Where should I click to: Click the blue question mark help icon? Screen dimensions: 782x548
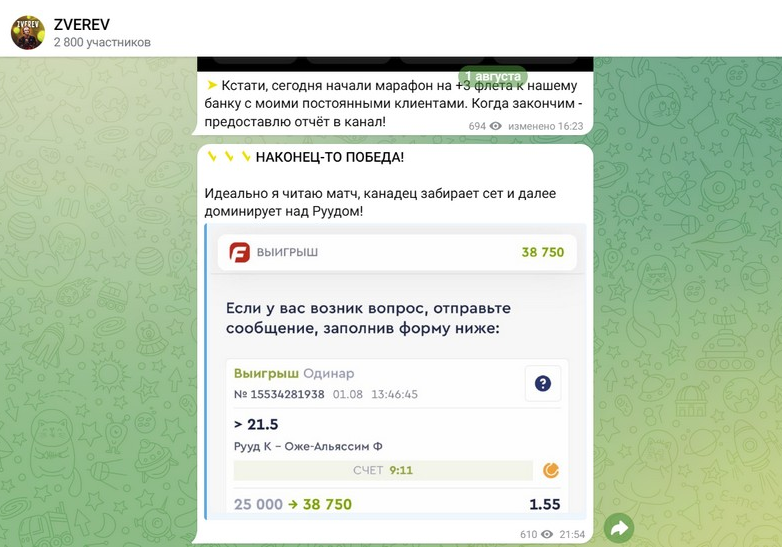coord(543,383)
